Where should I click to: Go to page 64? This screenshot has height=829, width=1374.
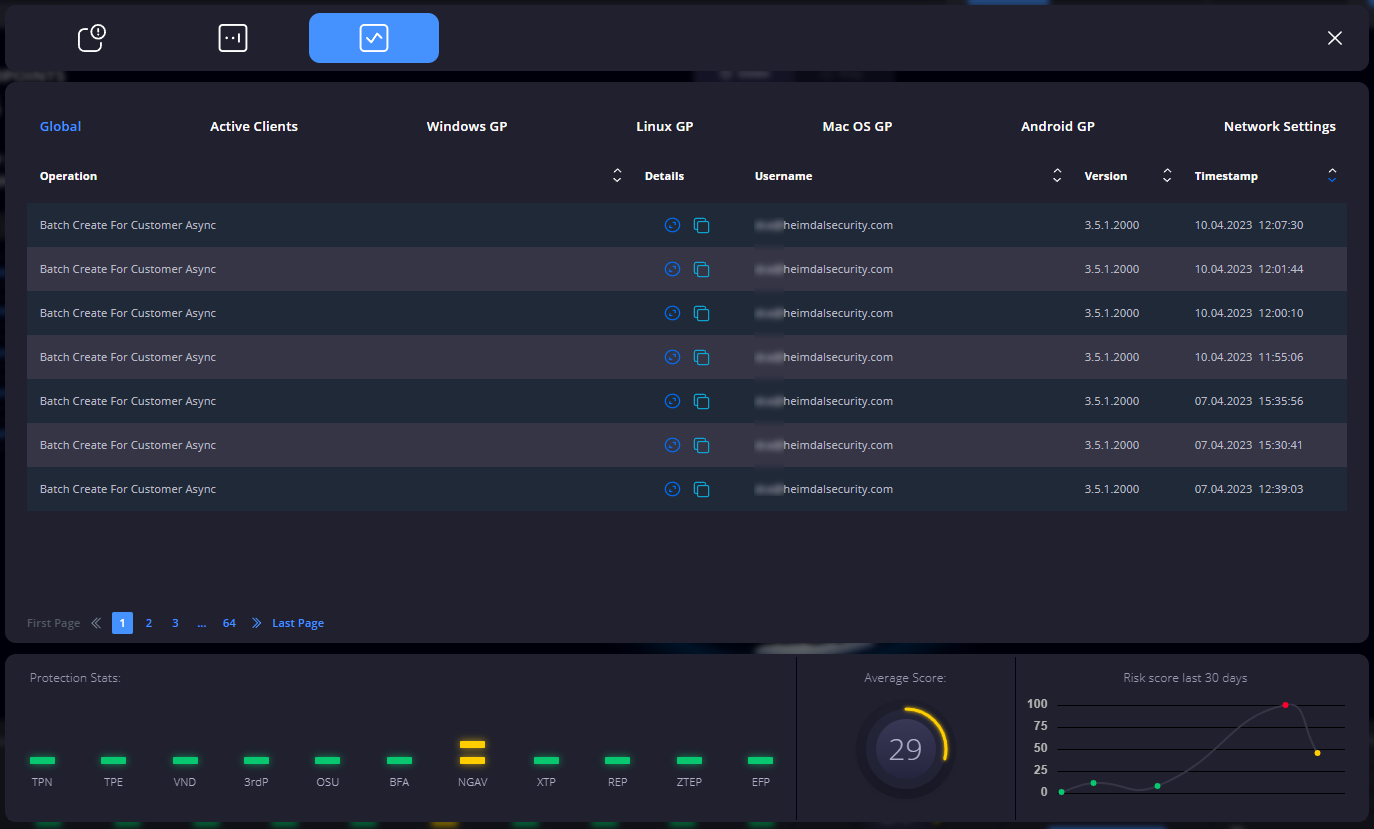click(x=229, y=623)
